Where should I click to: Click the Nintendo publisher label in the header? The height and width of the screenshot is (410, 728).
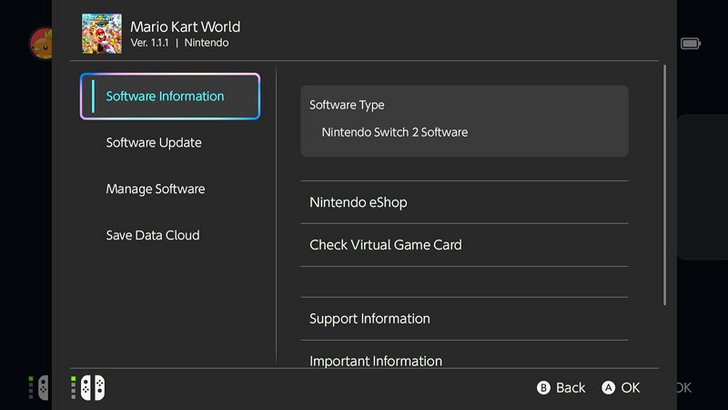207,43
